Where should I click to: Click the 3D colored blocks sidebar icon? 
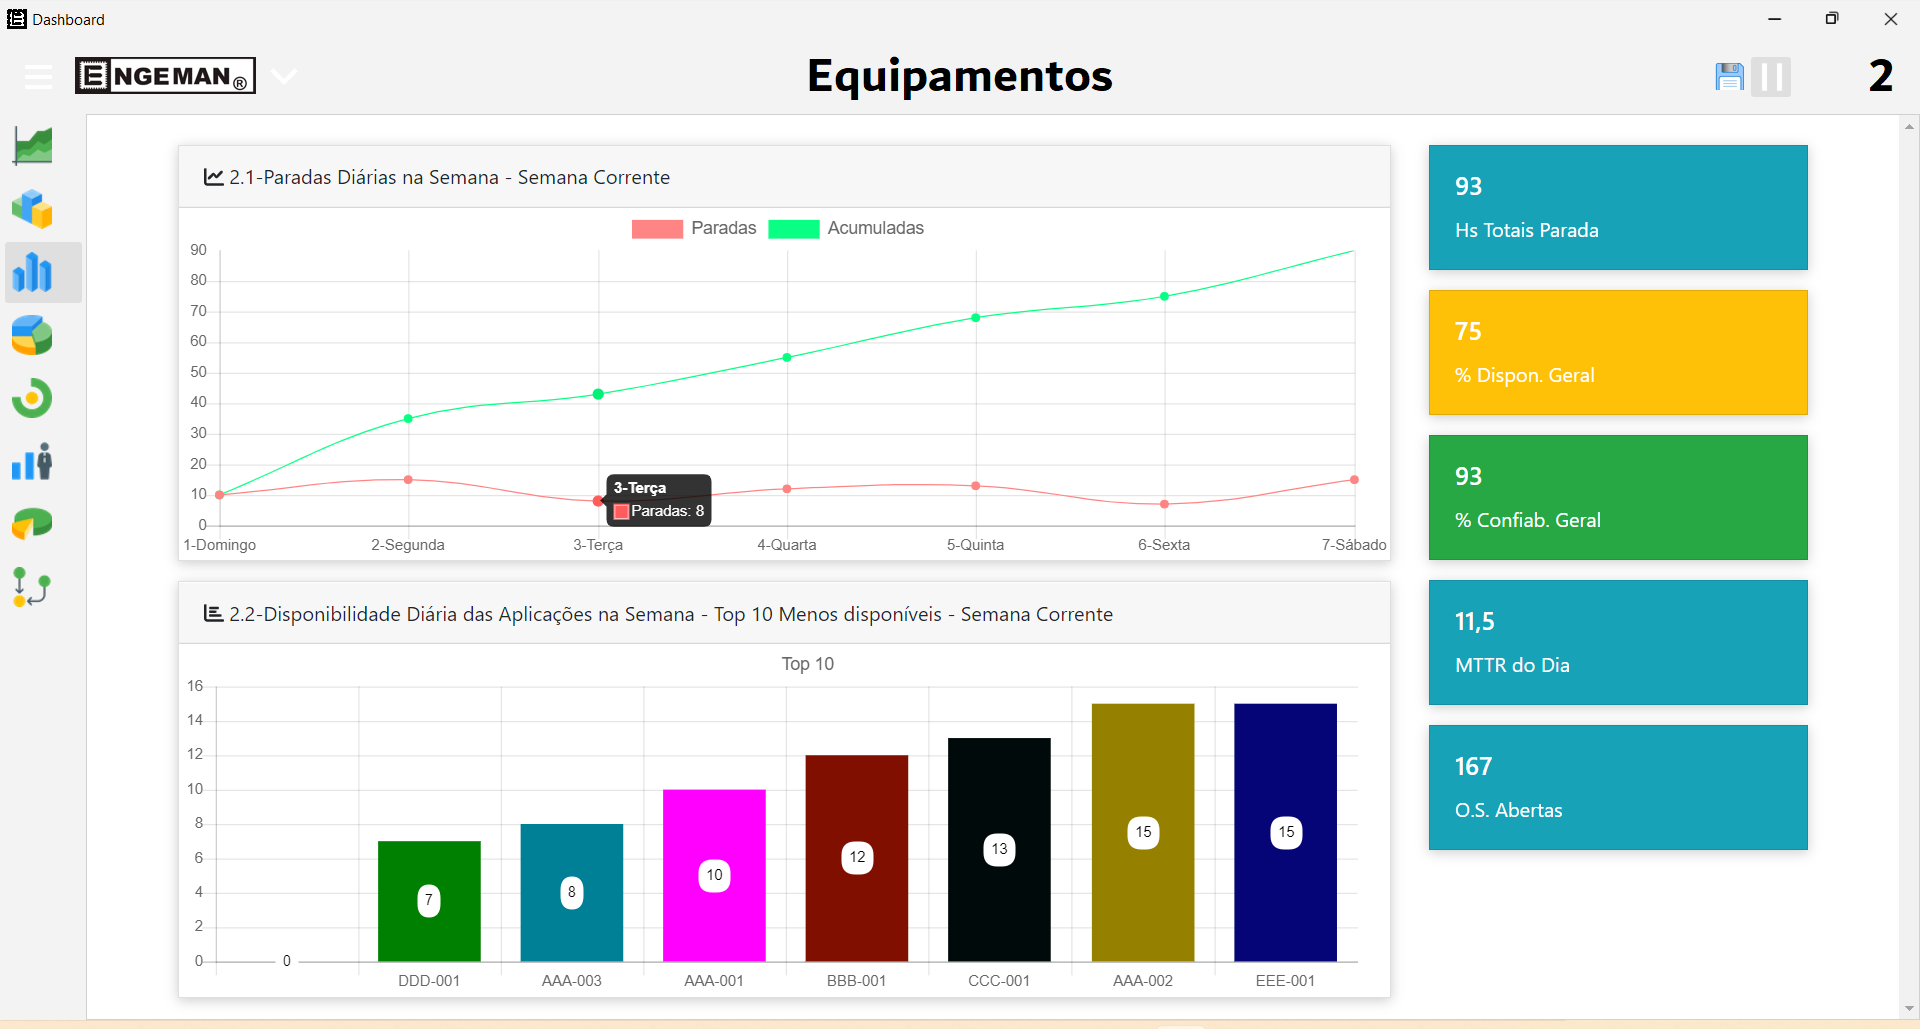[33, 209]
